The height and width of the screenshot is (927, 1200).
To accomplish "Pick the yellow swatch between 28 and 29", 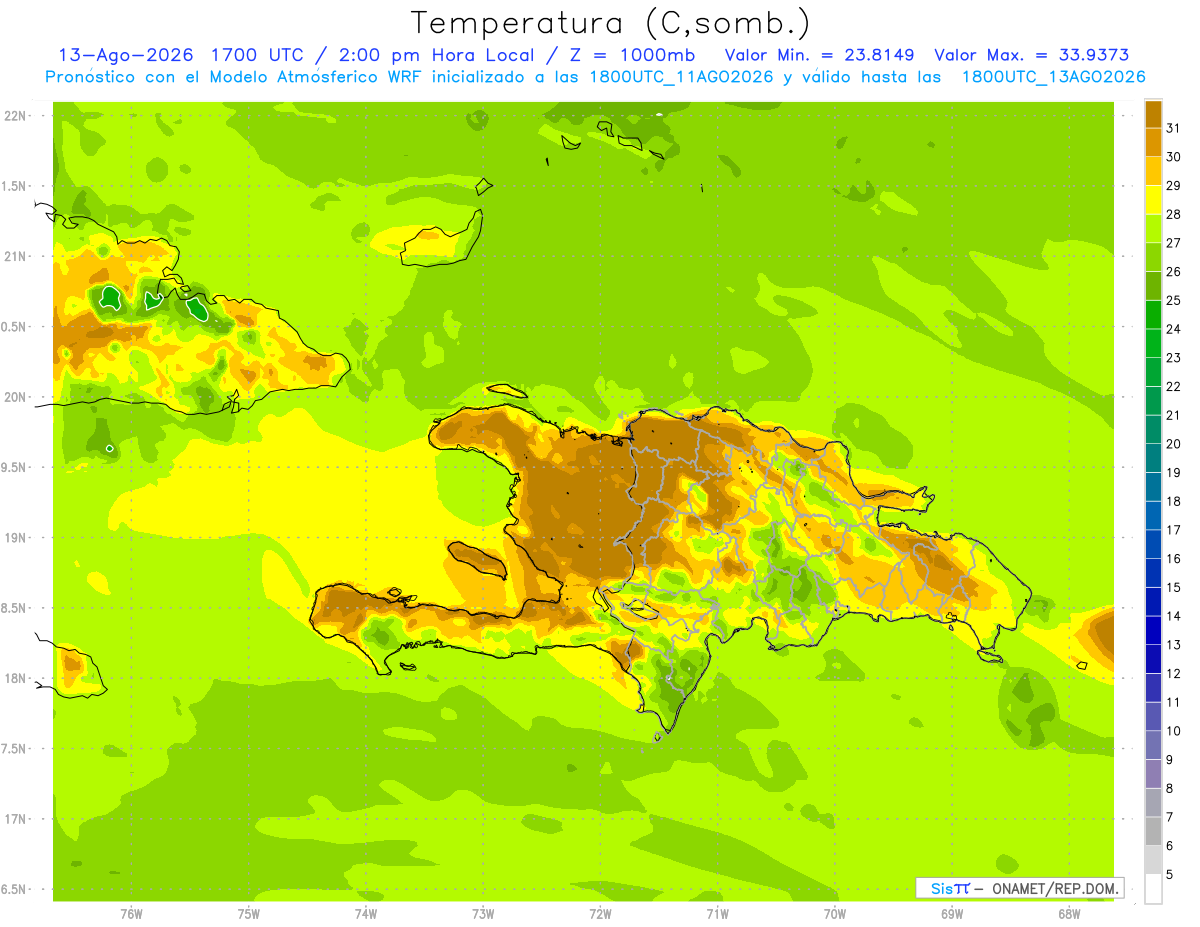I will click(1153, 199).
